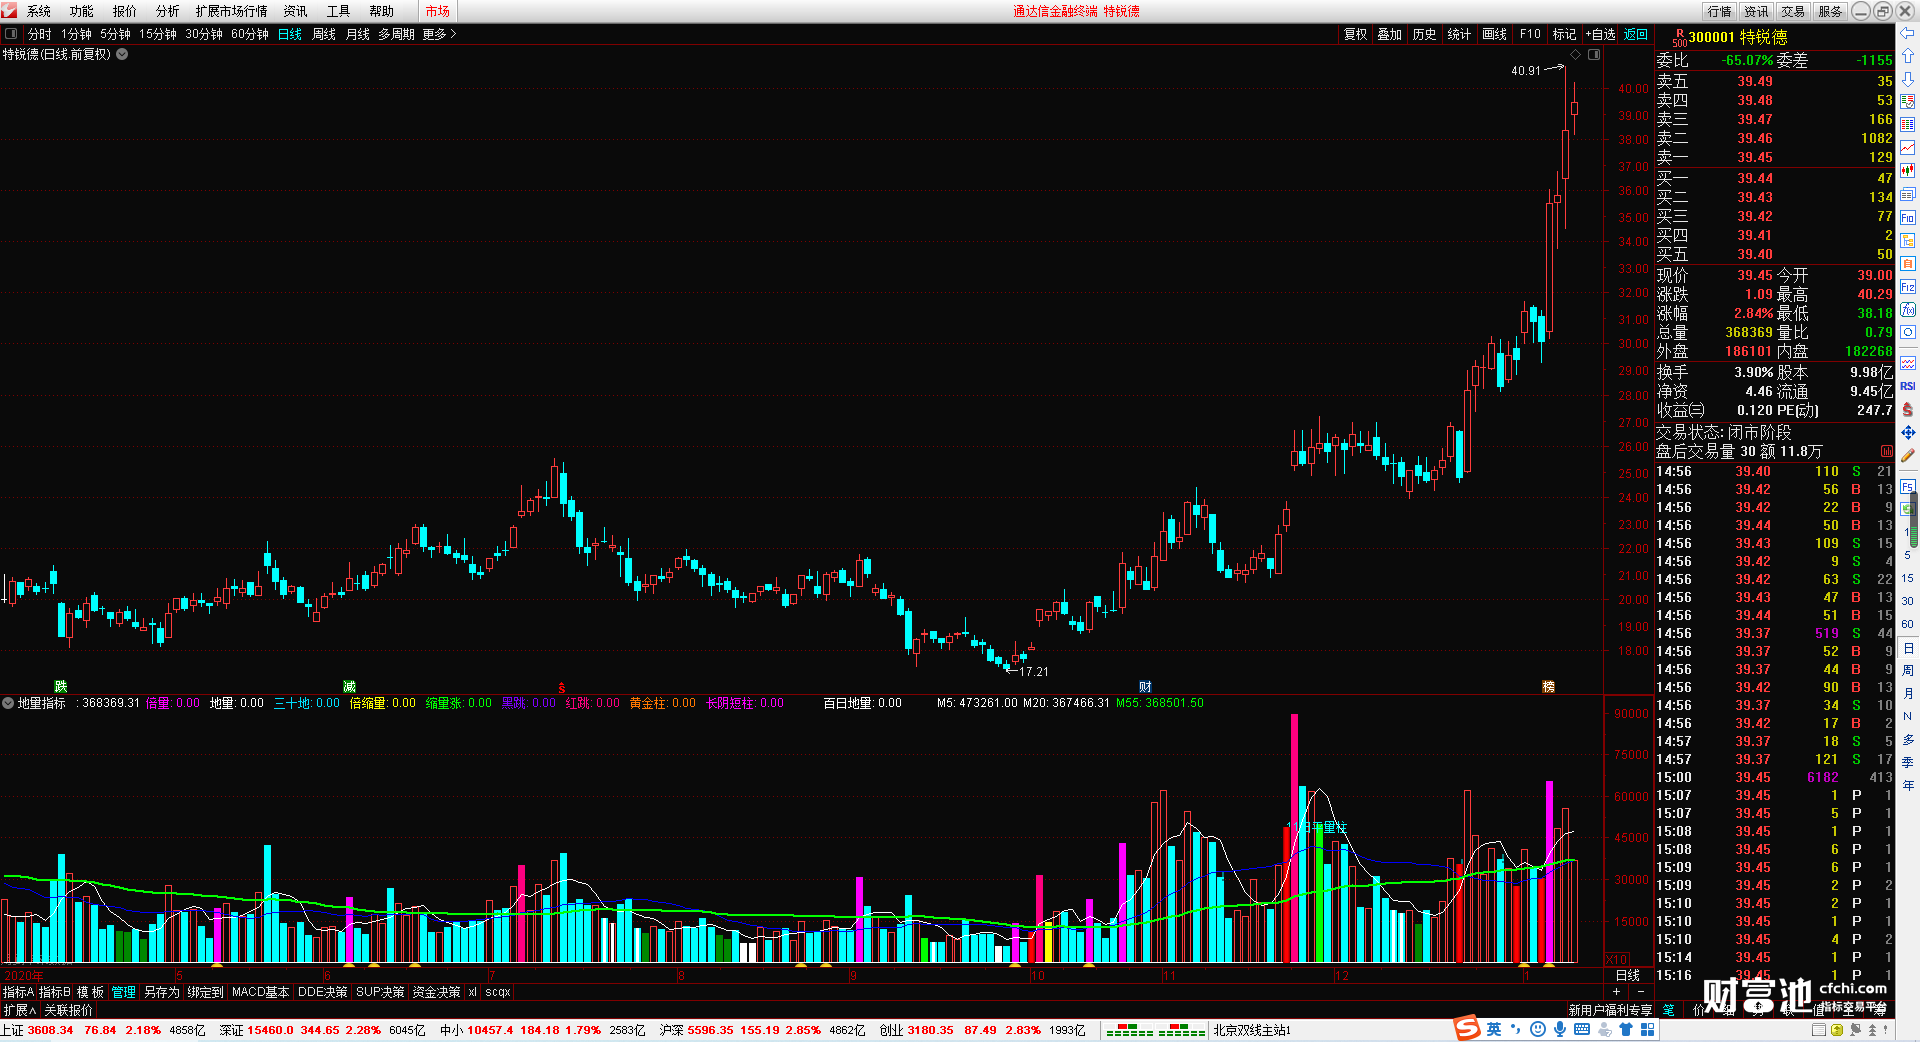Open the 统计 statistics option
The image size is (1920, 1042).
(x=1459, y=34)
